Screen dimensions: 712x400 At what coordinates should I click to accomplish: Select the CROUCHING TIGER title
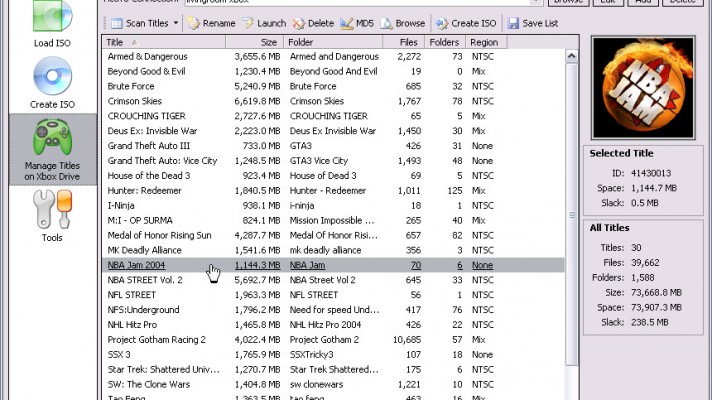tap(146, 116)
